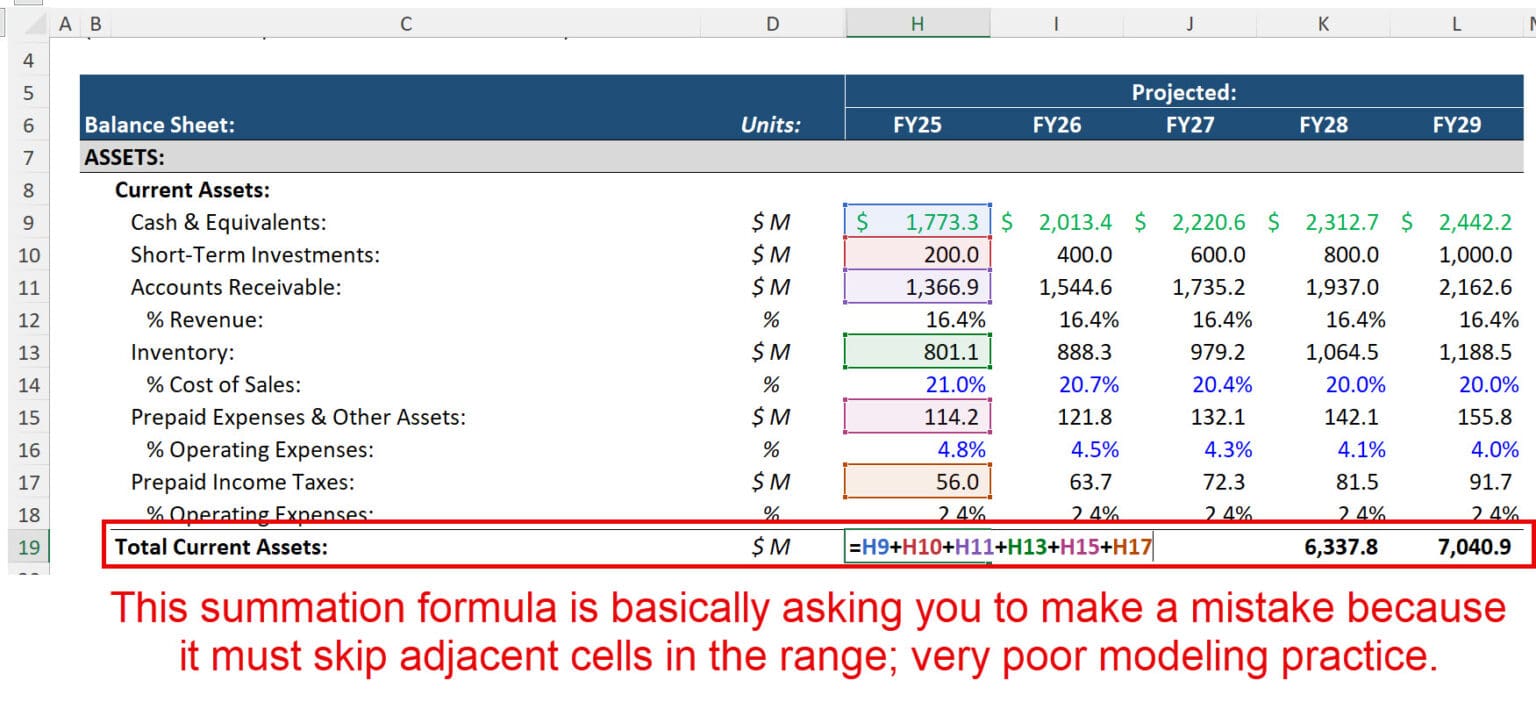Select row 9 header
This screenshot has width=1536, height=702.
click(30, 222)
